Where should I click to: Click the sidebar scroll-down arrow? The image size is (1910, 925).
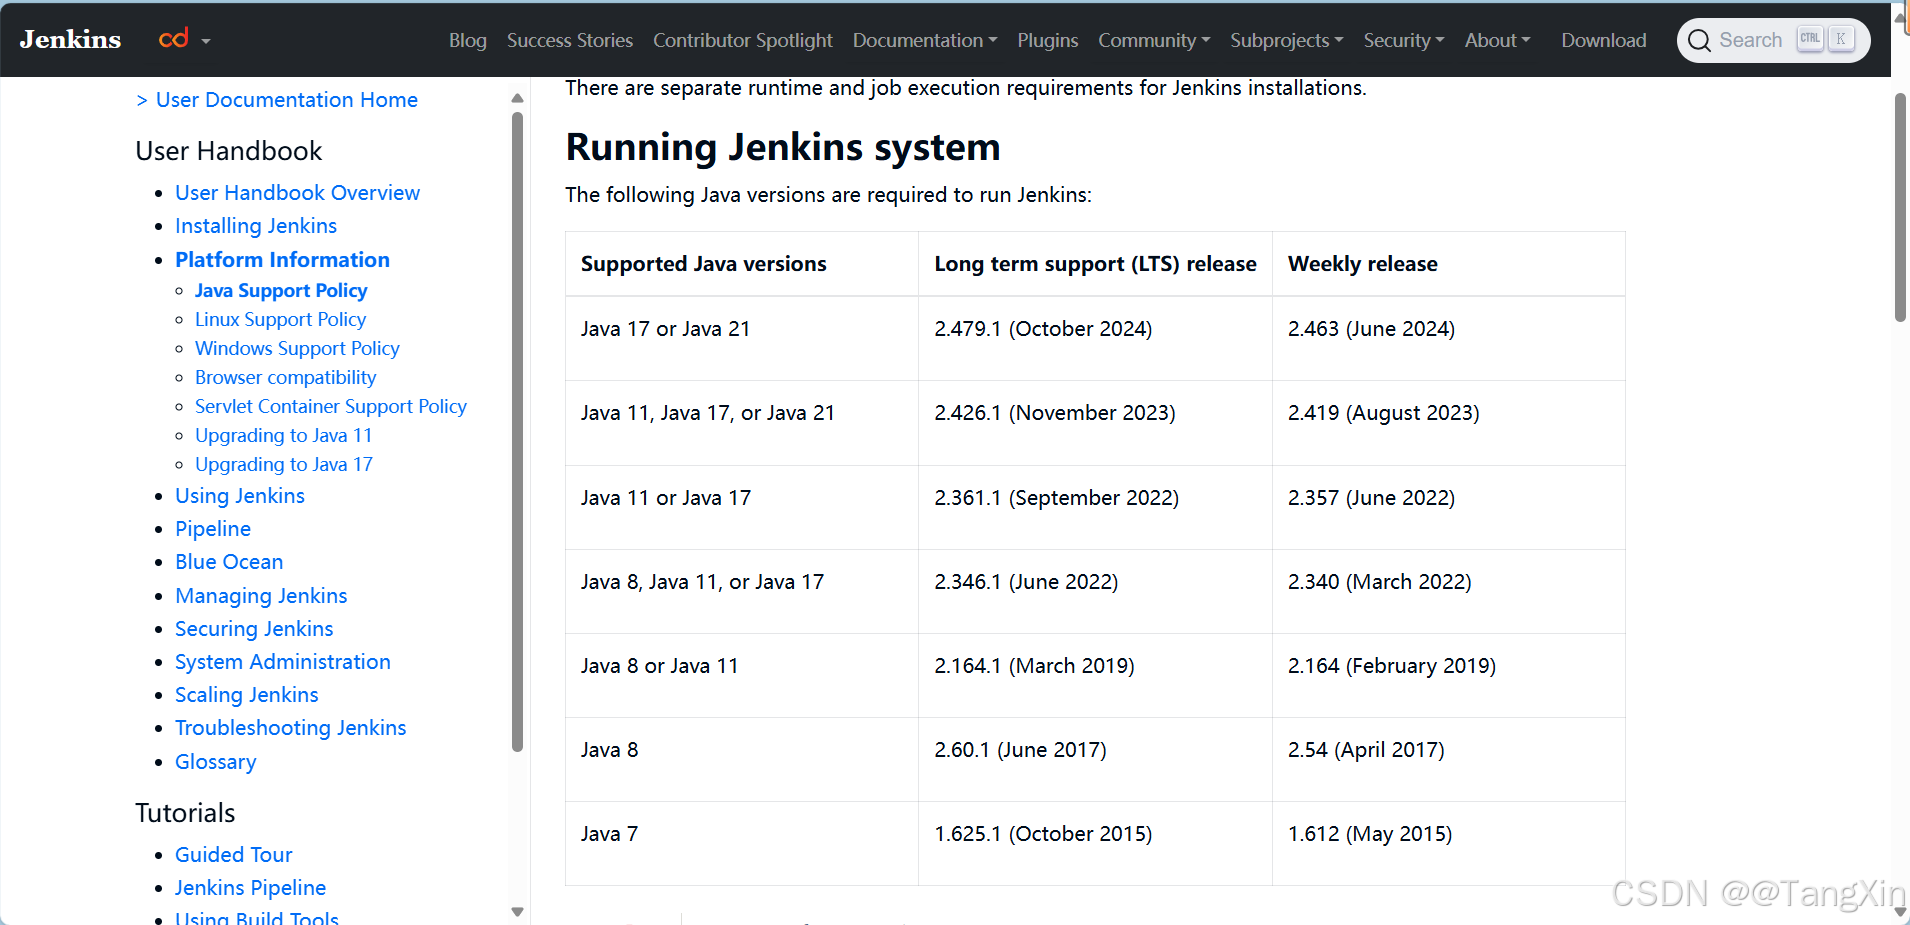[x=517, y=911]
